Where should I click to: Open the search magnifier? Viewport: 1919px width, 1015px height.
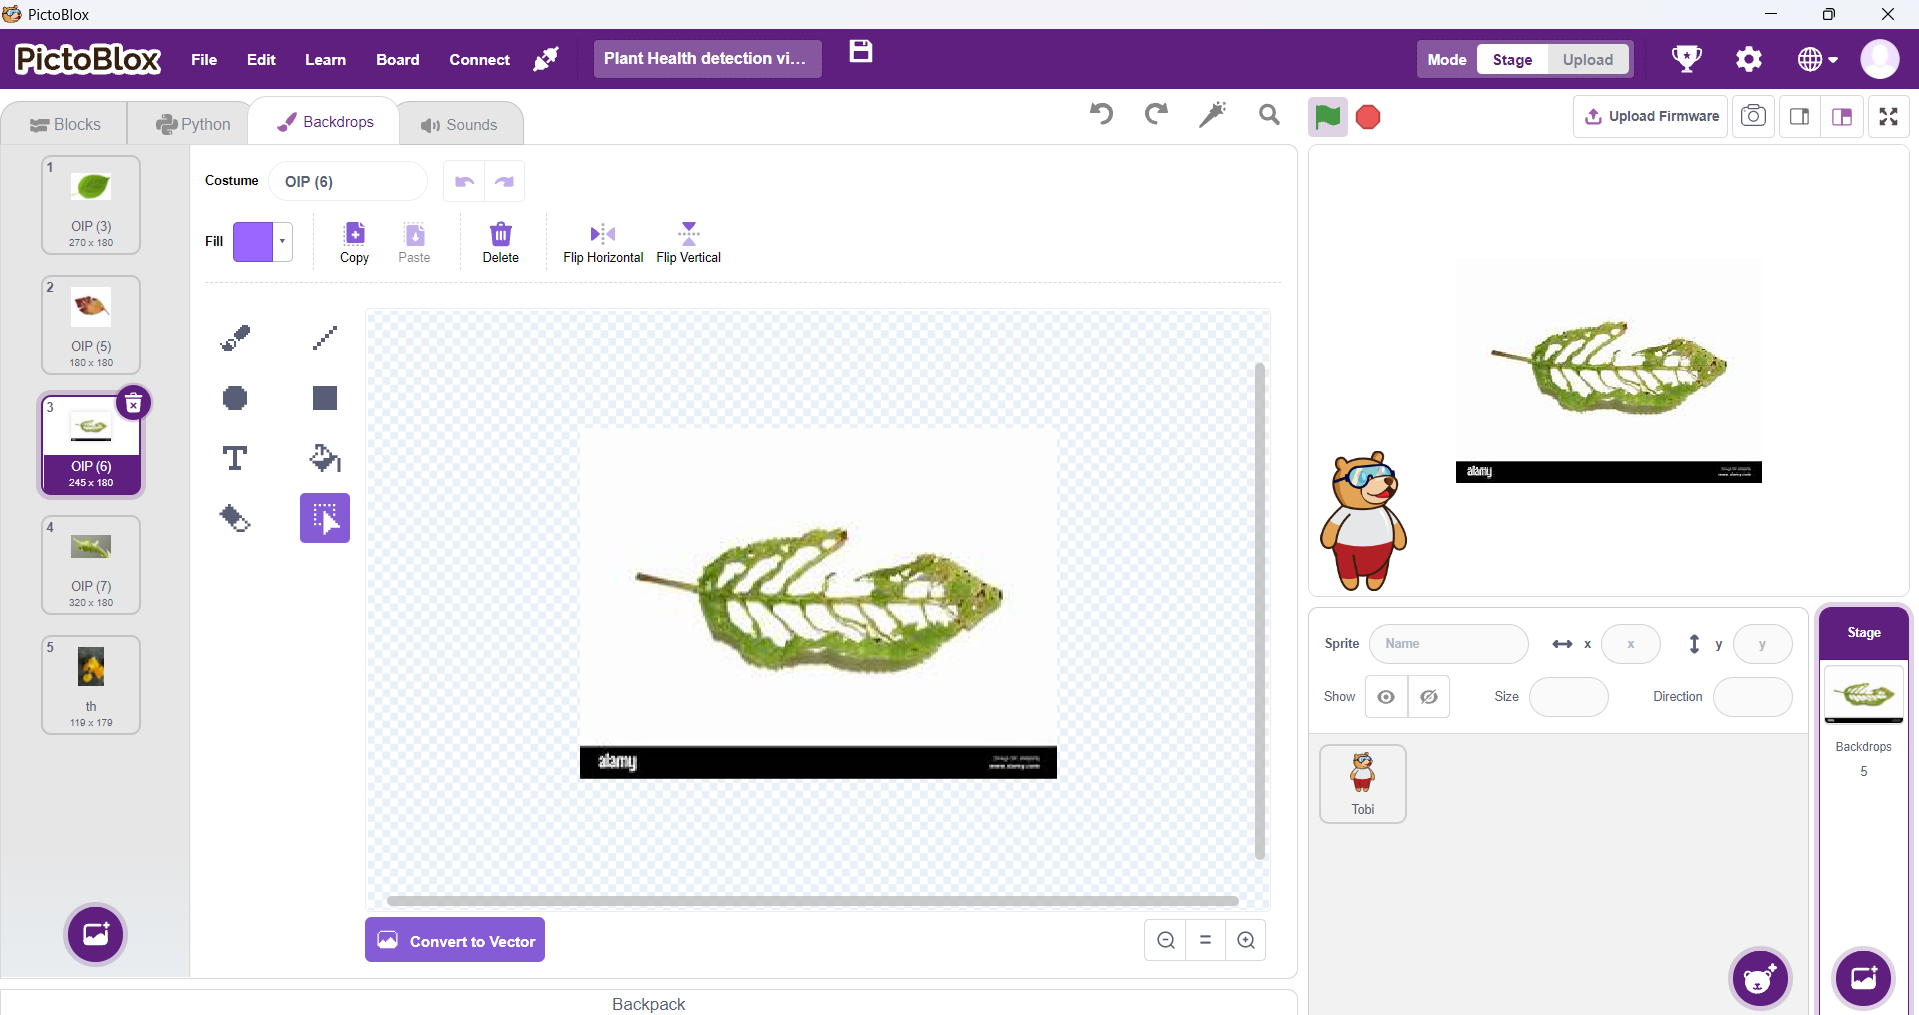(1270, 115)
